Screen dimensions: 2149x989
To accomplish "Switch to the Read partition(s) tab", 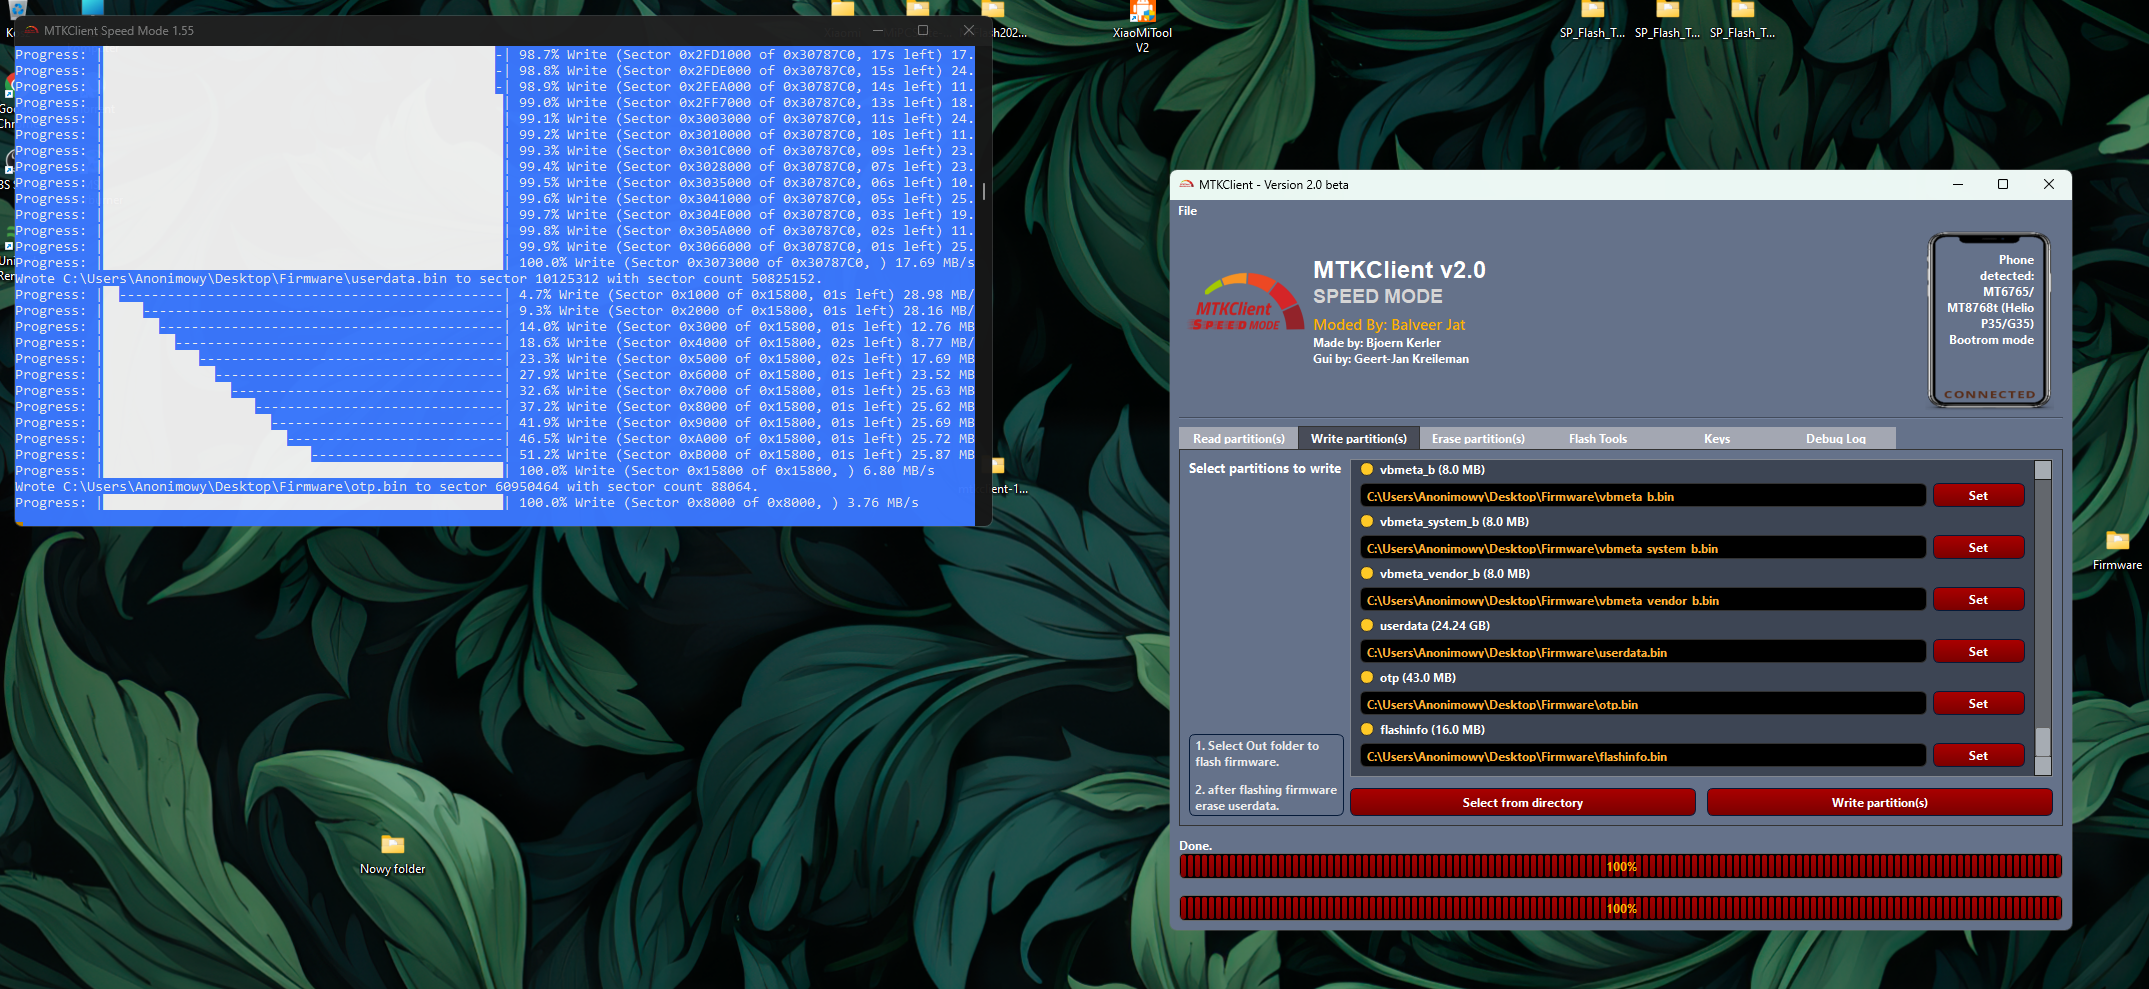I will 1238,439.
